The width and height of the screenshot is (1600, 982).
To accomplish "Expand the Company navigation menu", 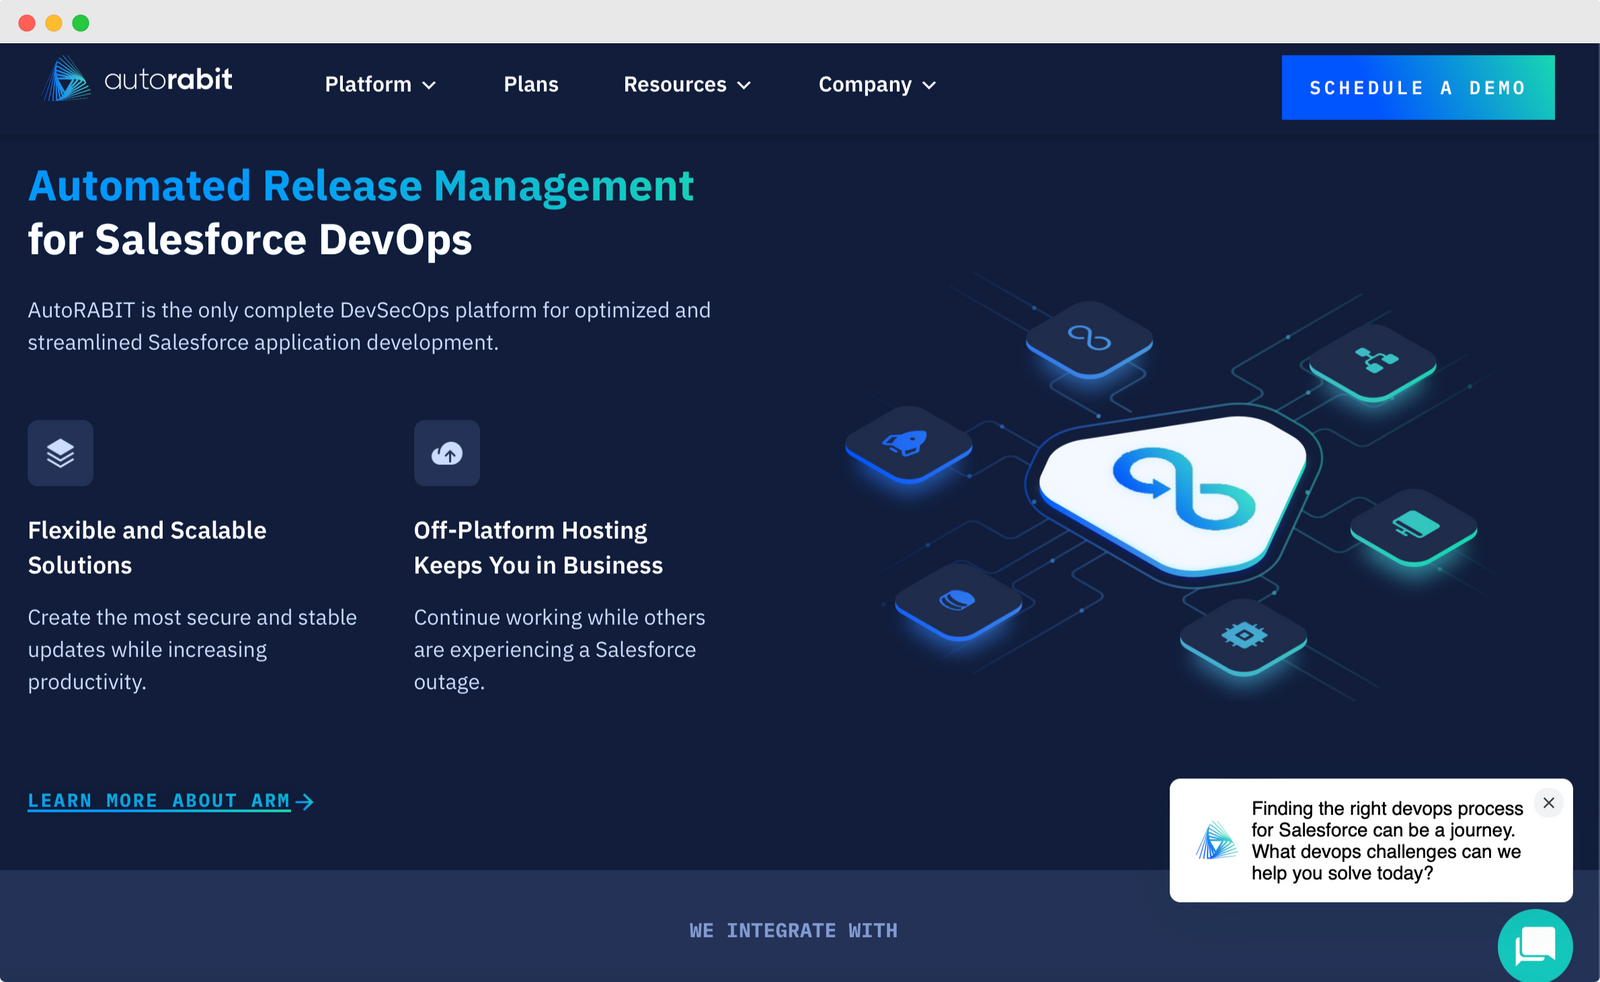I will point(876,85).
